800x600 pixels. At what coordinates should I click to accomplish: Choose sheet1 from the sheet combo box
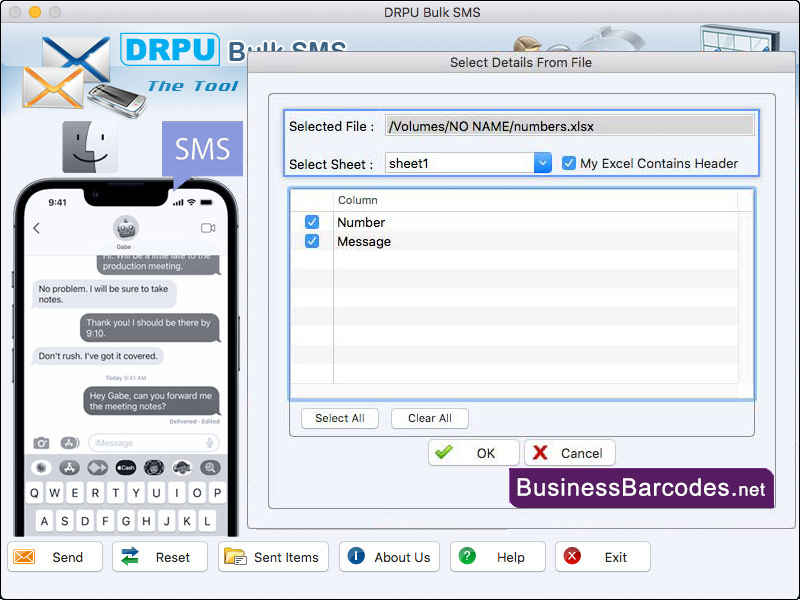pos(450,164)
